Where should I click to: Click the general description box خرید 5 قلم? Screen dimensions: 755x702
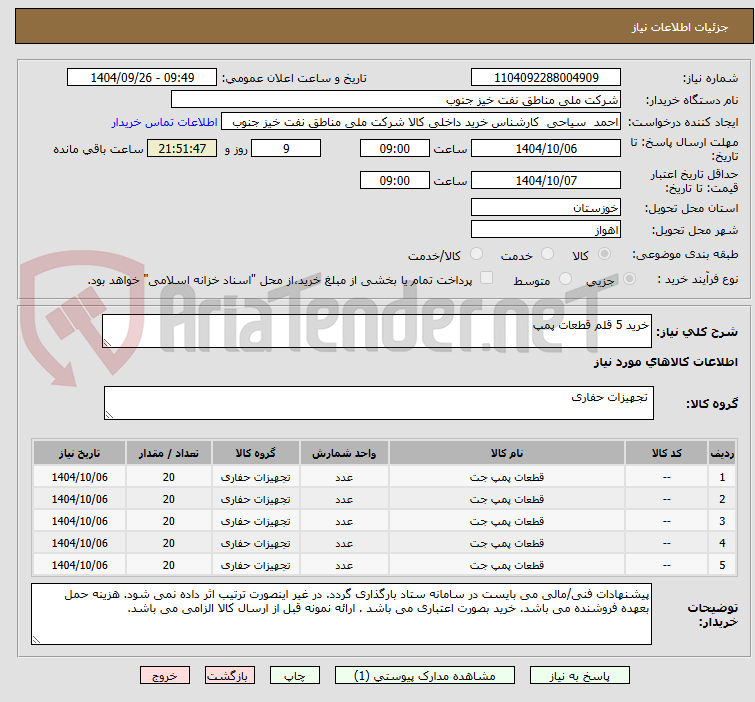[x=377, y=331]
